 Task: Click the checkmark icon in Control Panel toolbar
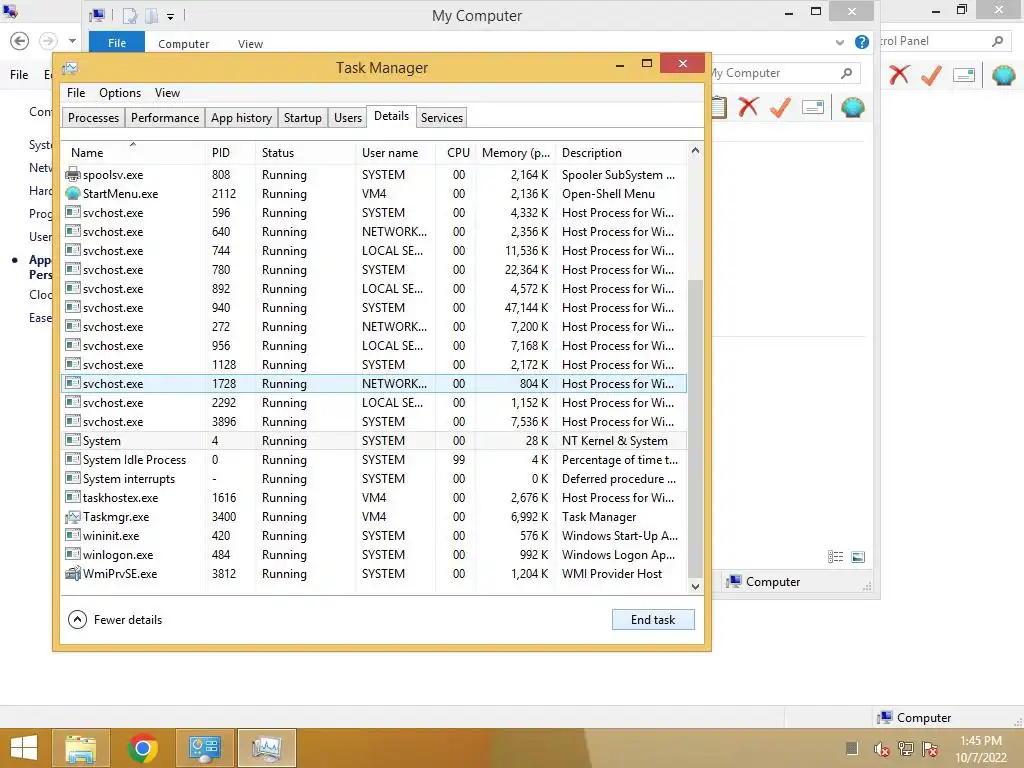click(931, 74)
